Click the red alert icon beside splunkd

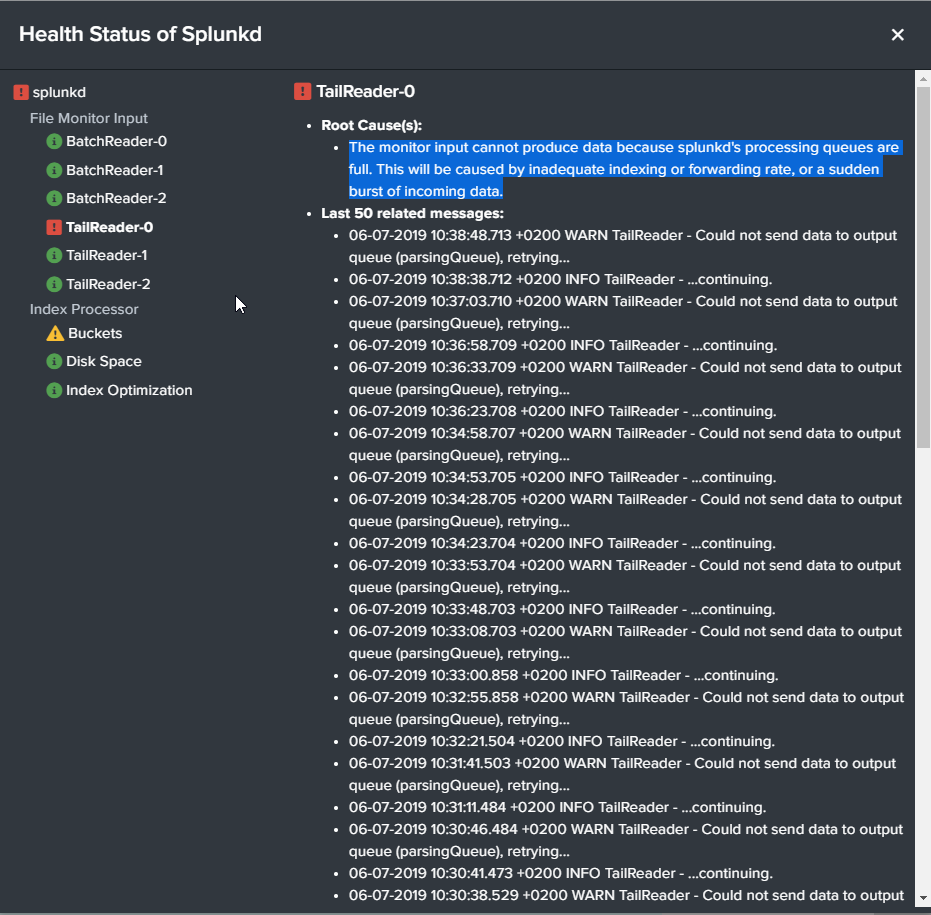(x=21, y=93)
